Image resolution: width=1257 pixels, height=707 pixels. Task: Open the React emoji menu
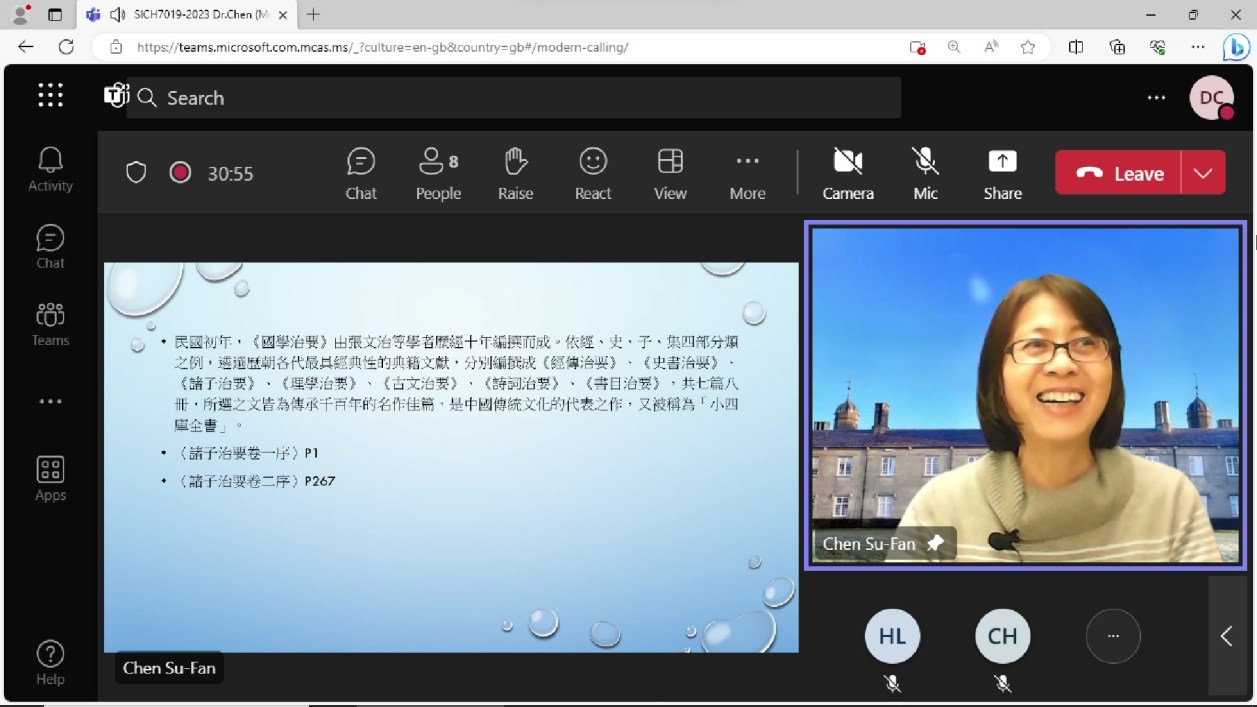[593, 173]
